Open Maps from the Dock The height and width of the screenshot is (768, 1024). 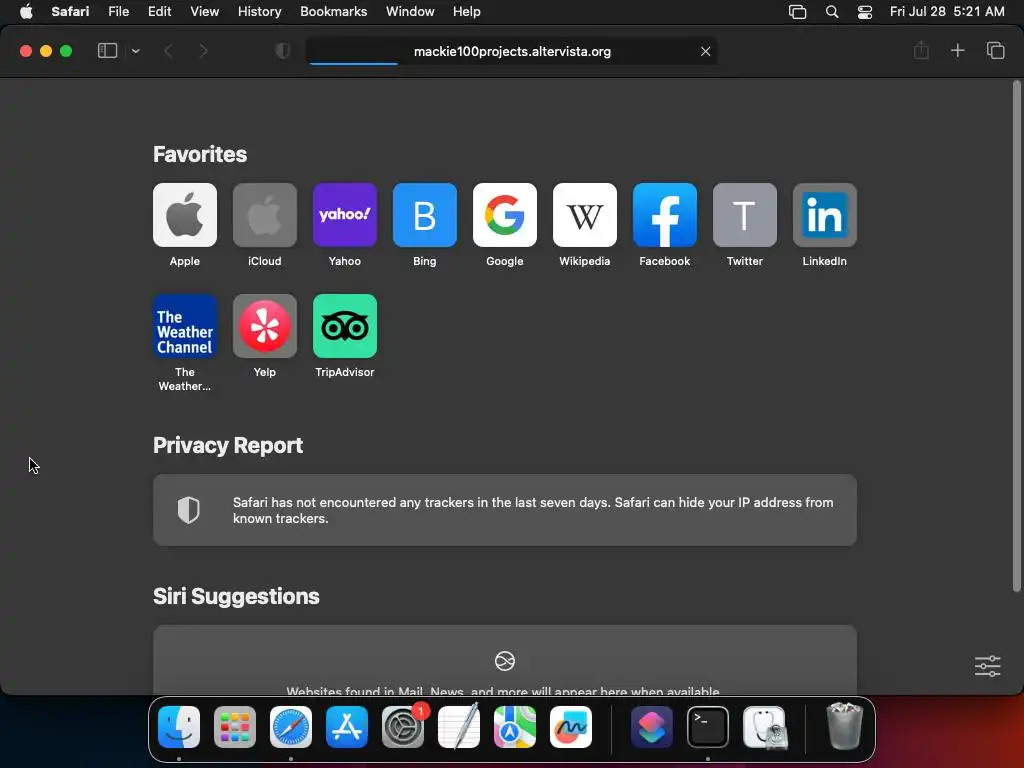pos(515,727)
